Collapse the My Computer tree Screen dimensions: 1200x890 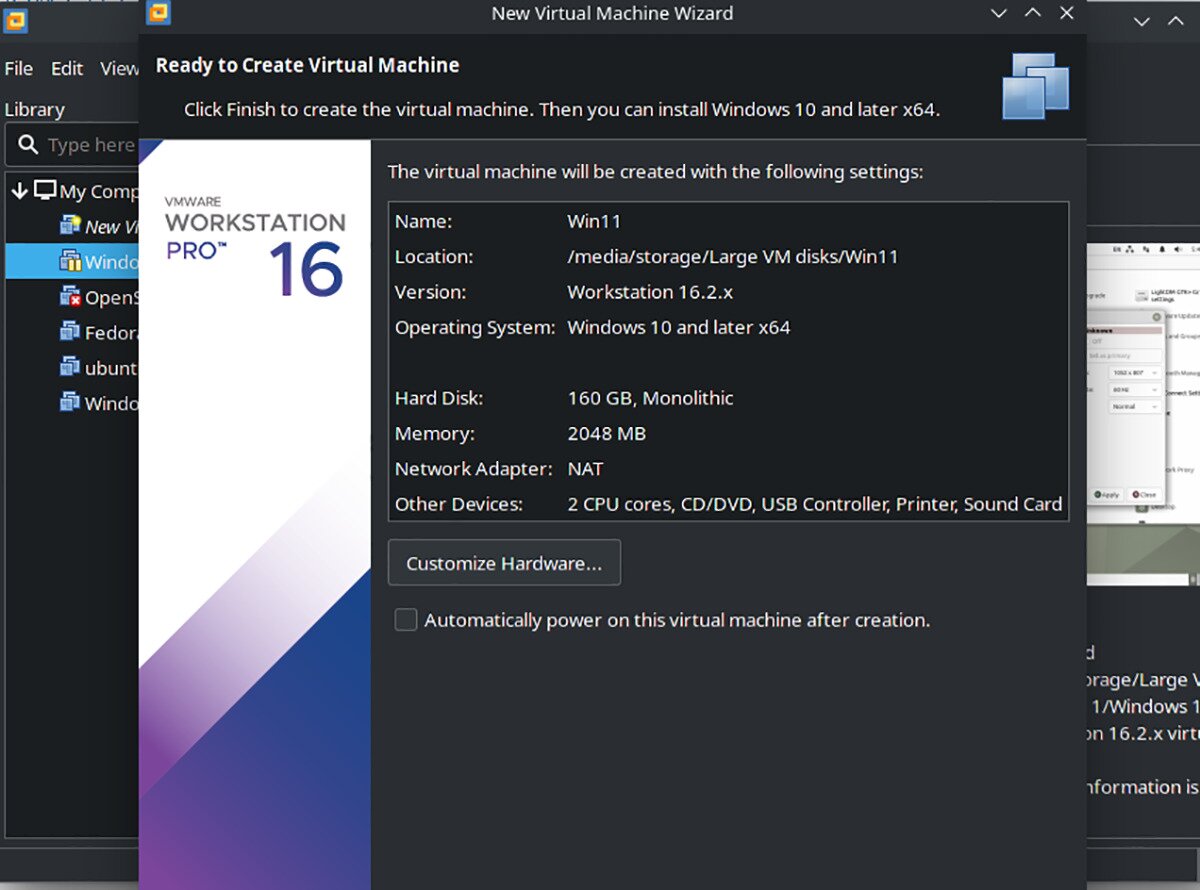pos(20,190)
